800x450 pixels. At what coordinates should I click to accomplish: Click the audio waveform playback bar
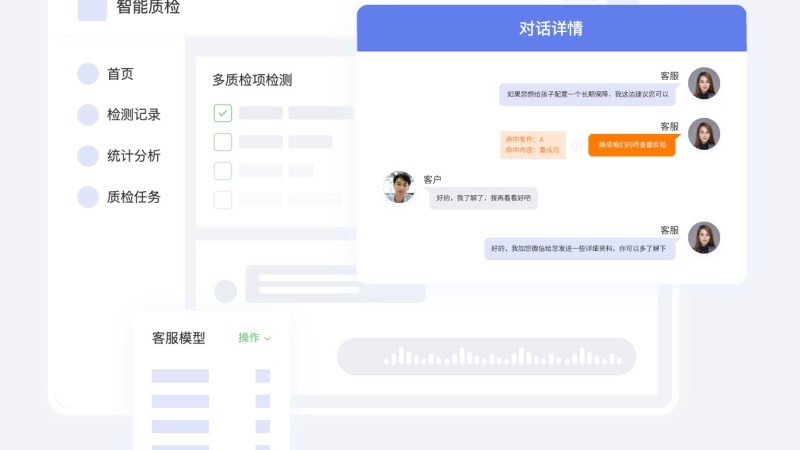point(486,357)
